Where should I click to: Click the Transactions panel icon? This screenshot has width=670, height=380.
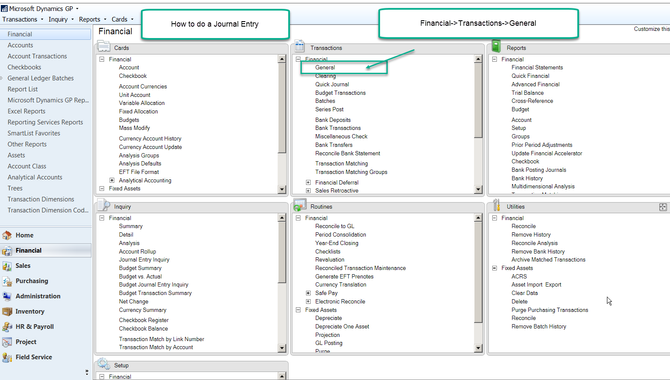(x=300, y=47)
